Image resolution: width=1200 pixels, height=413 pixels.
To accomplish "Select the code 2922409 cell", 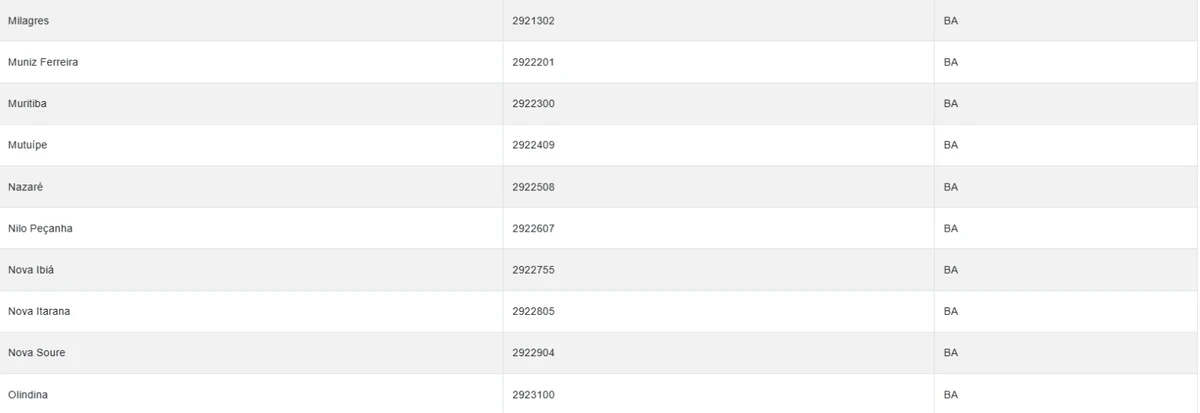I will point(533,145).
